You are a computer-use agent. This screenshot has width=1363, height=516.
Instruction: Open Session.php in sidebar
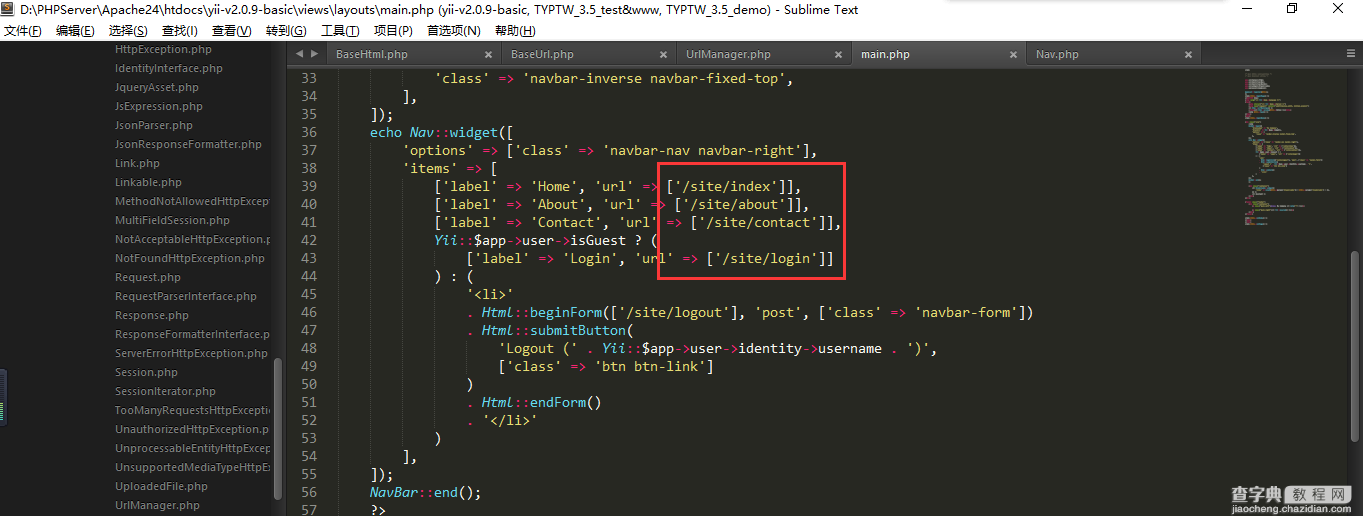pyautogui.click(x=146, y=372)
